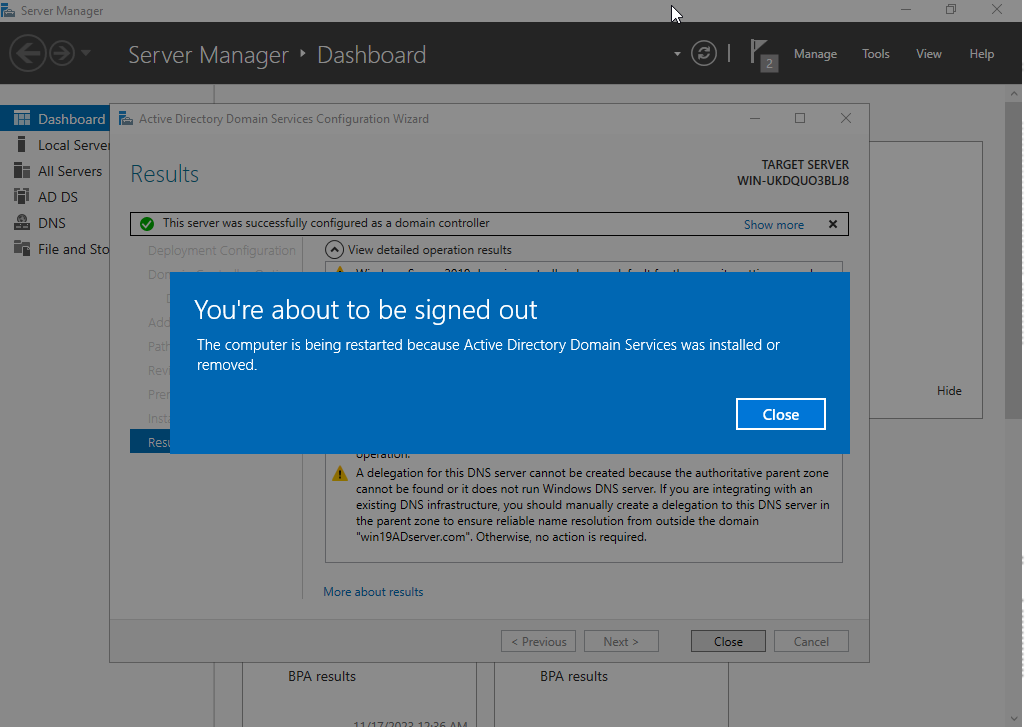1025x727 pixels.
Task: Close the AD DS Configuration Wizard window
Action: point(845,118)
